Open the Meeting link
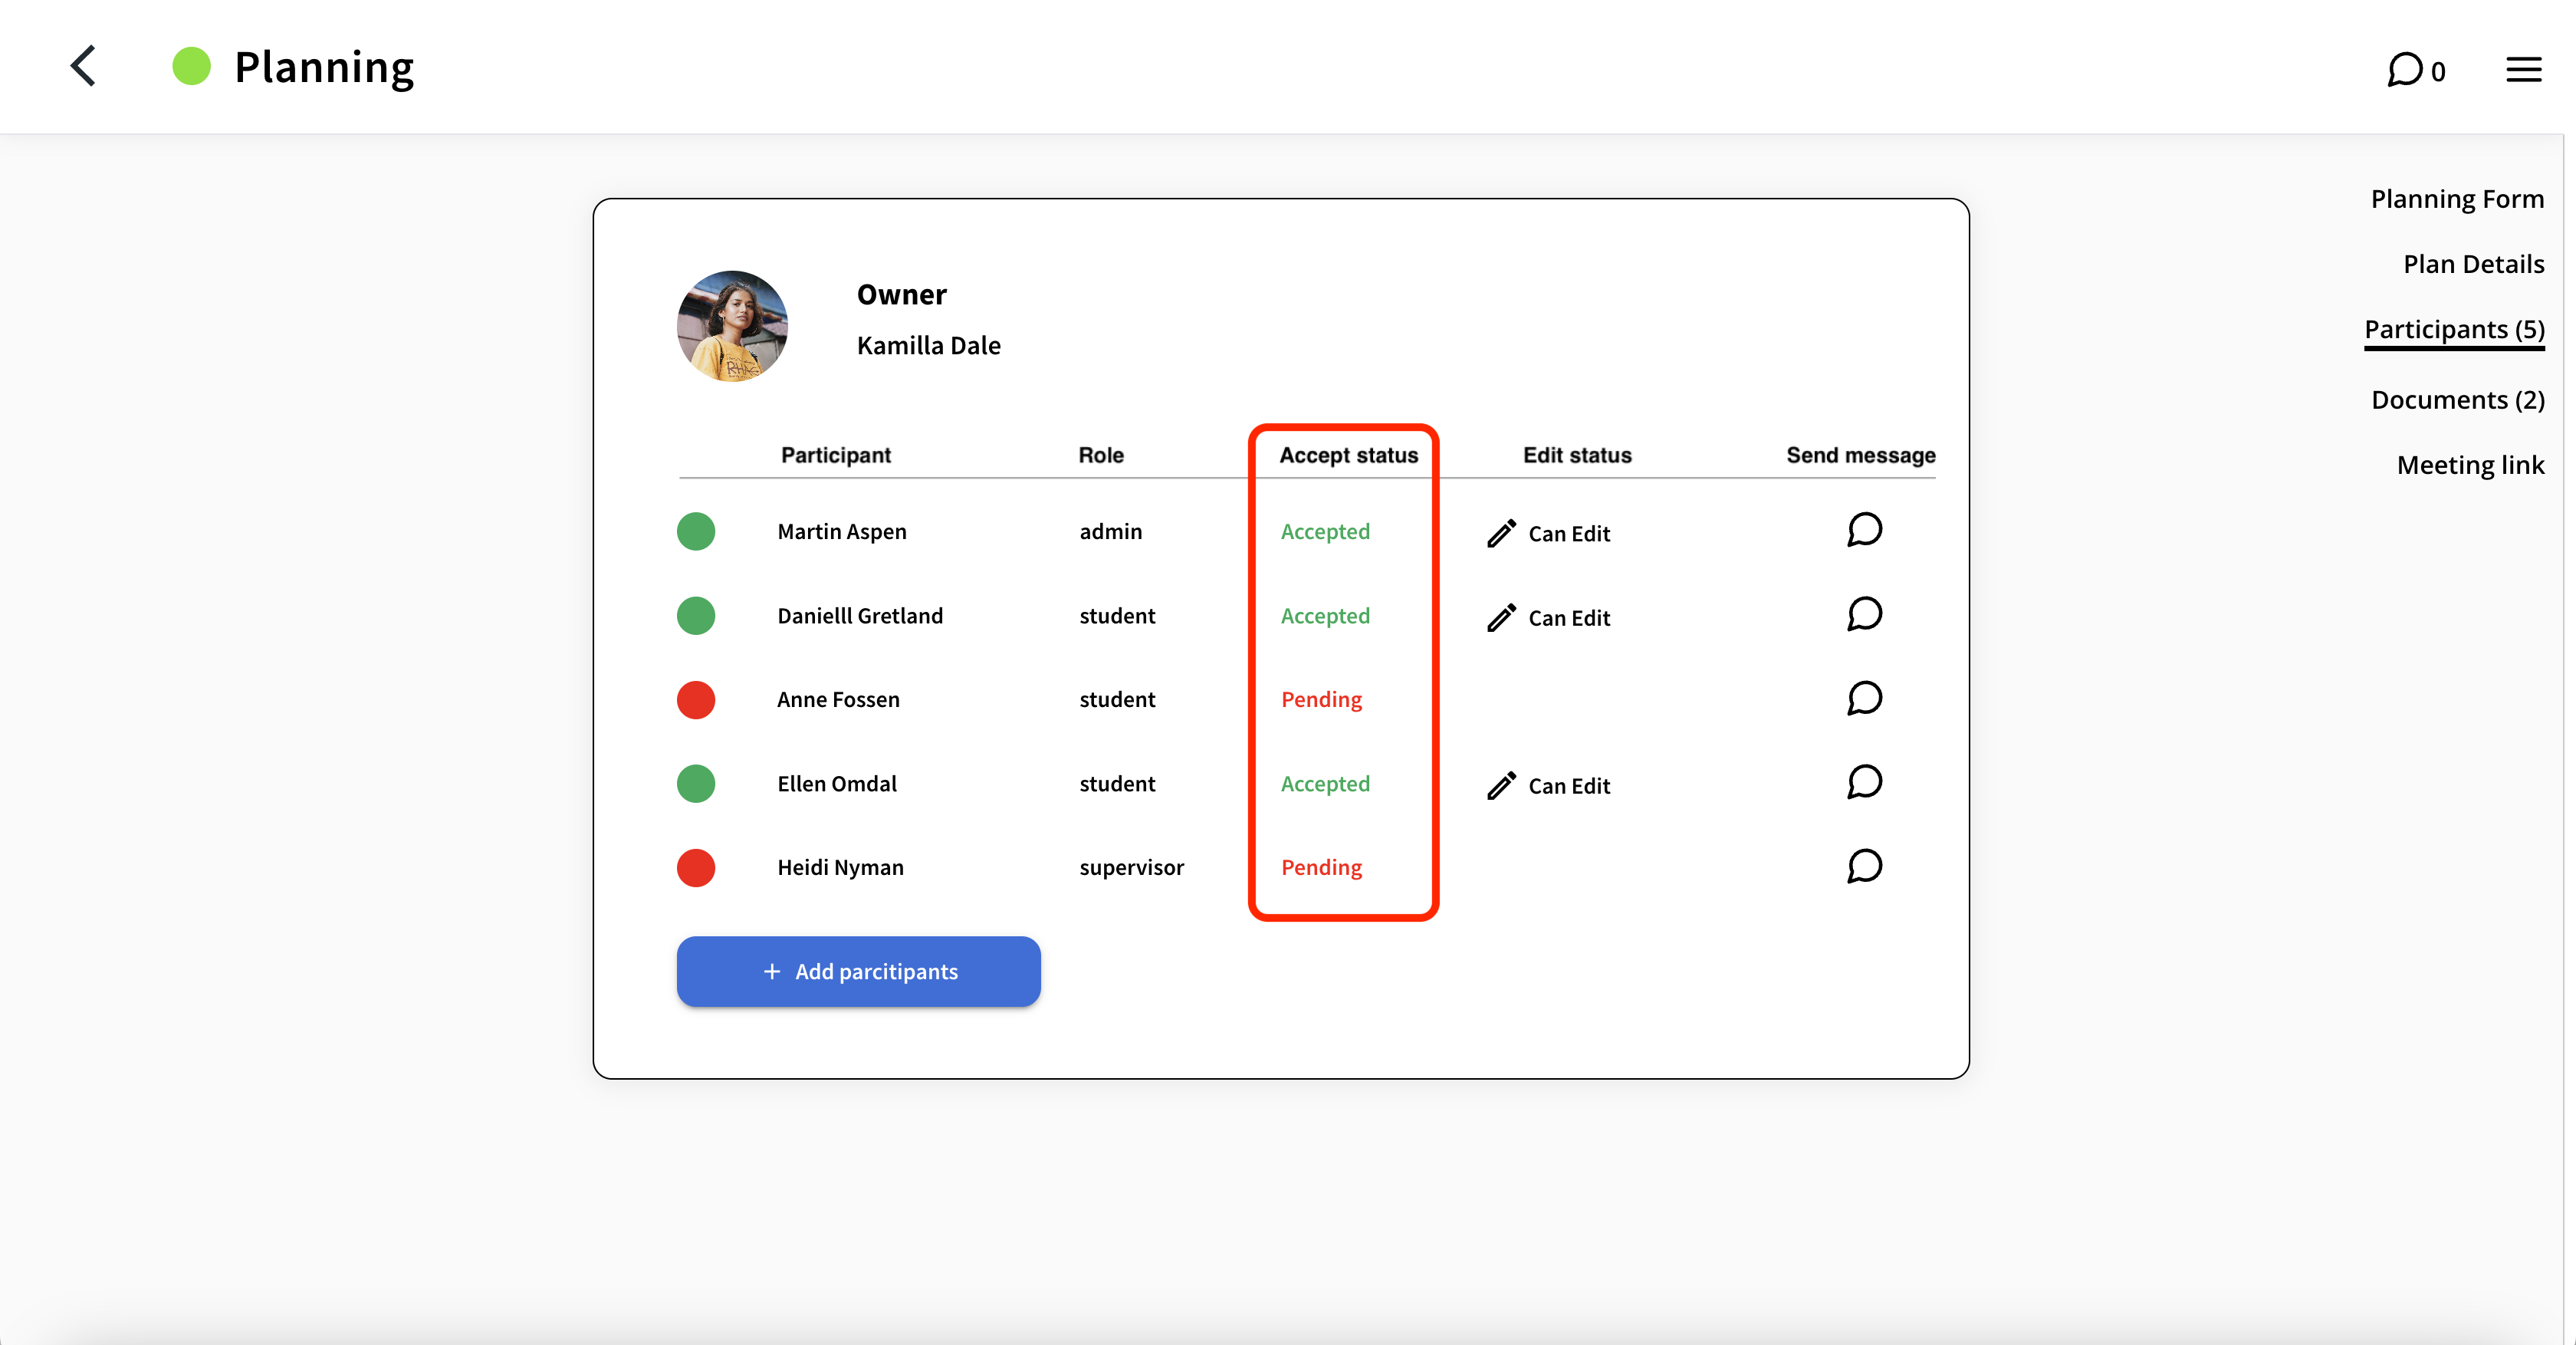 tap(2469, 465)
